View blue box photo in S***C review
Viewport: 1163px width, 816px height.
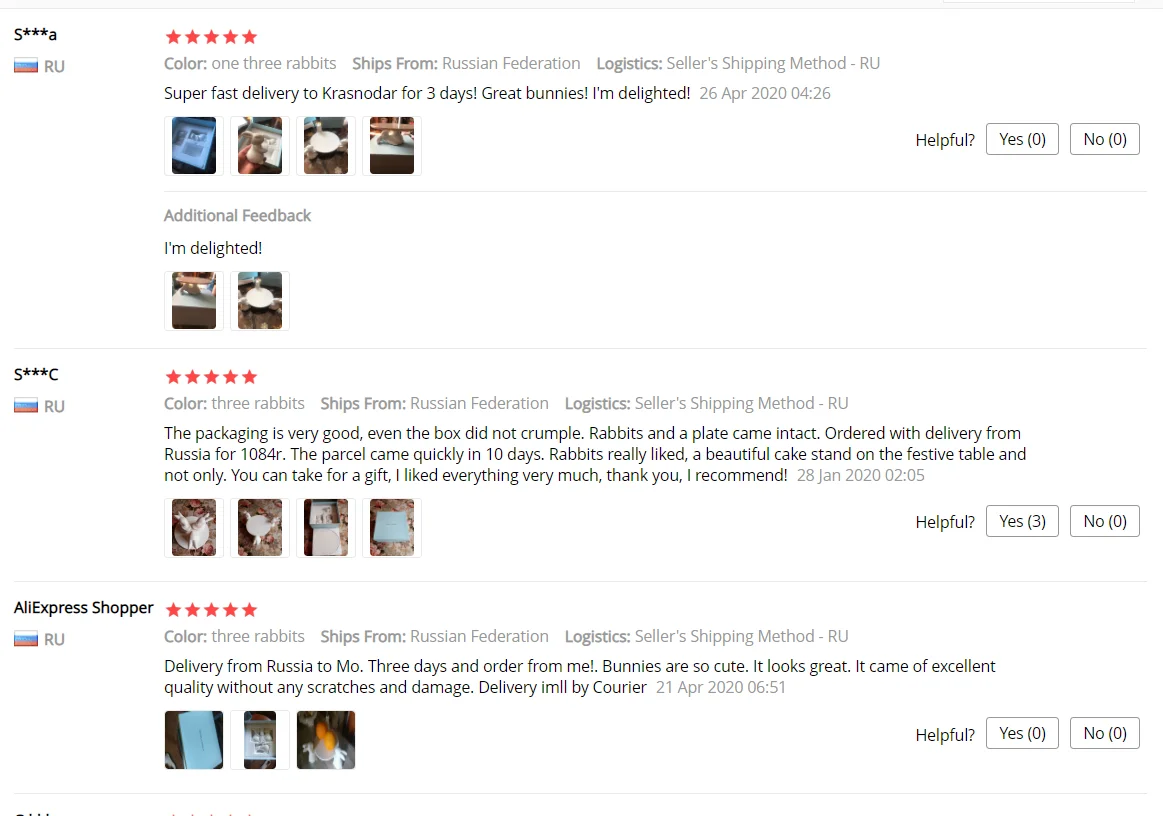point(392,527)
